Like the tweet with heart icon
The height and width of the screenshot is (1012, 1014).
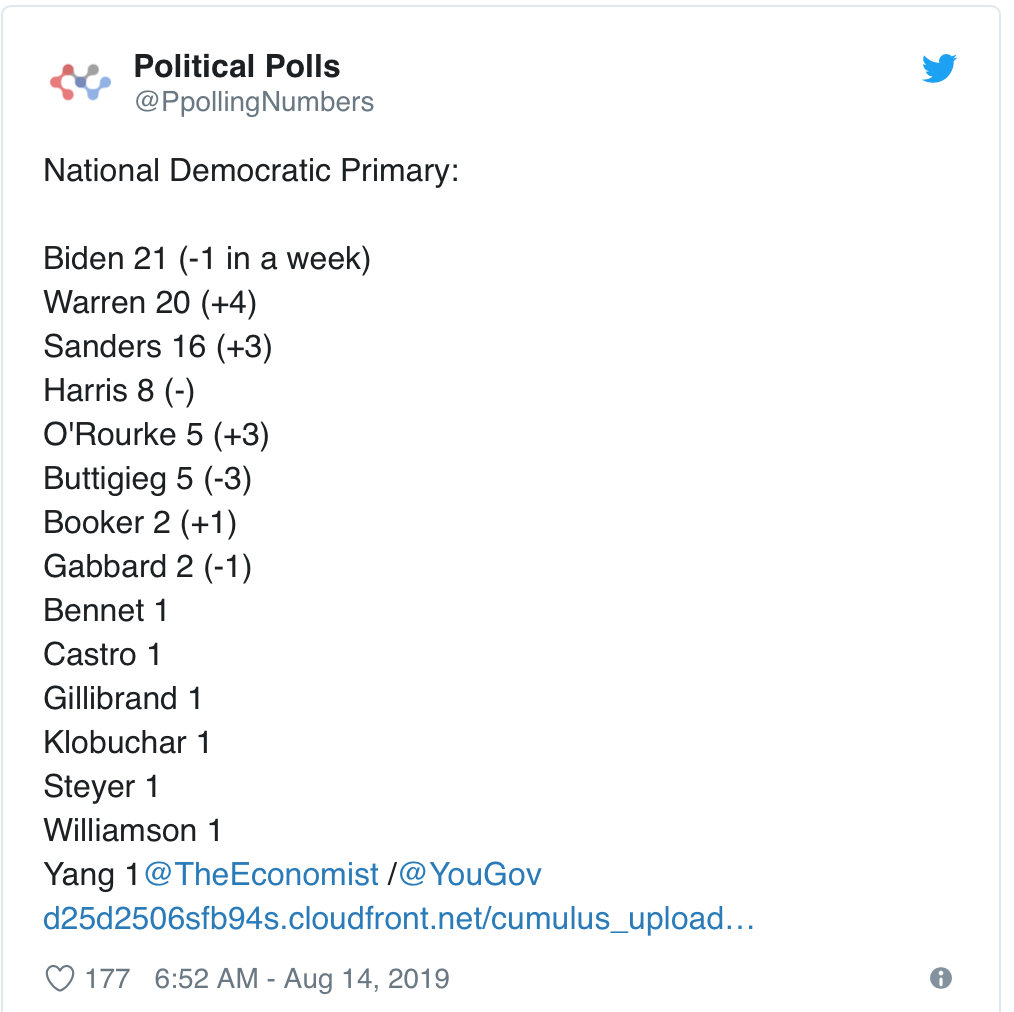(60, 978)
